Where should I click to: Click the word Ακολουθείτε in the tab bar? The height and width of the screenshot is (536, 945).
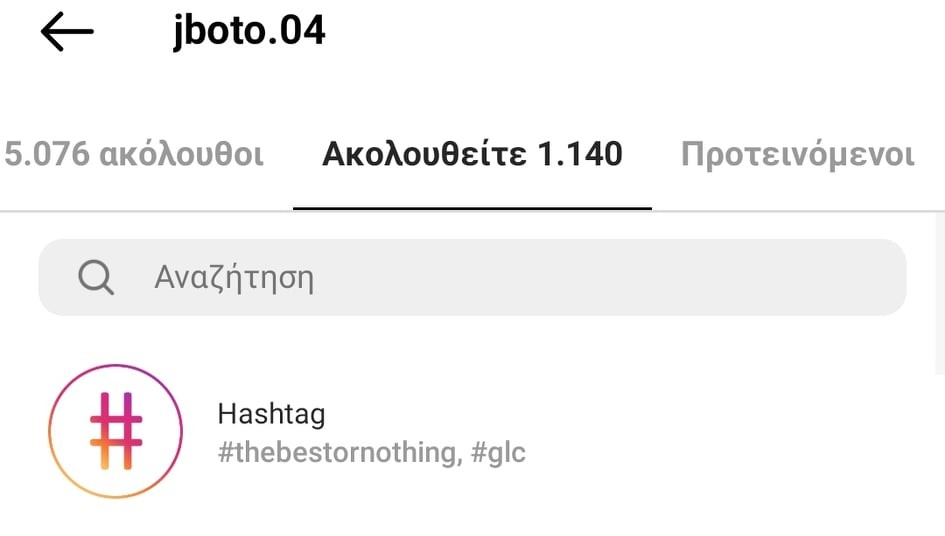424,154
